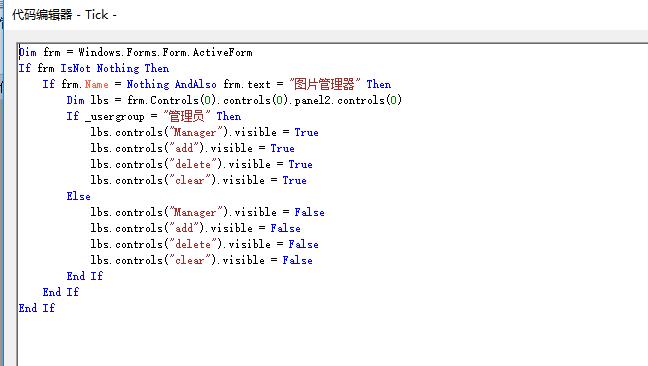Click the Dim keyword on the first line

pos(28,52)
